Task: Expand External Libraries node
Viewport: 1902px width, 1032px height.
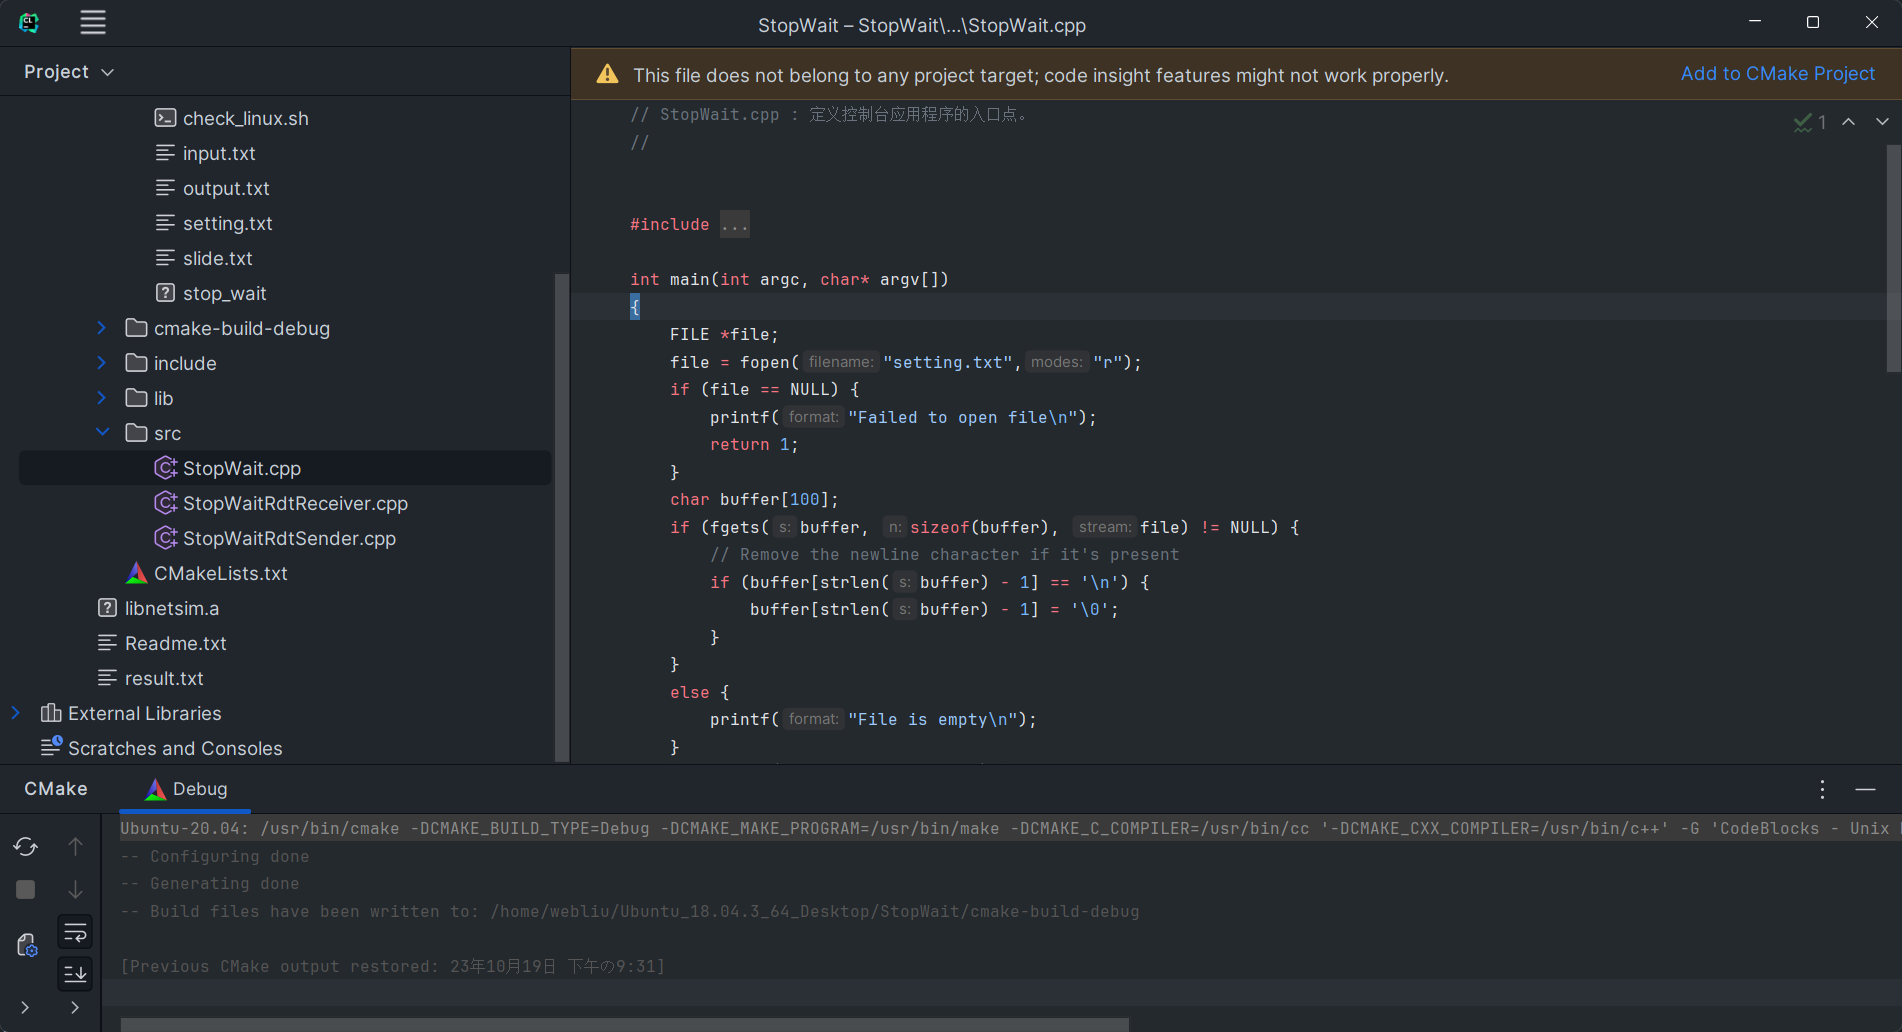Action: coord(16,713)
